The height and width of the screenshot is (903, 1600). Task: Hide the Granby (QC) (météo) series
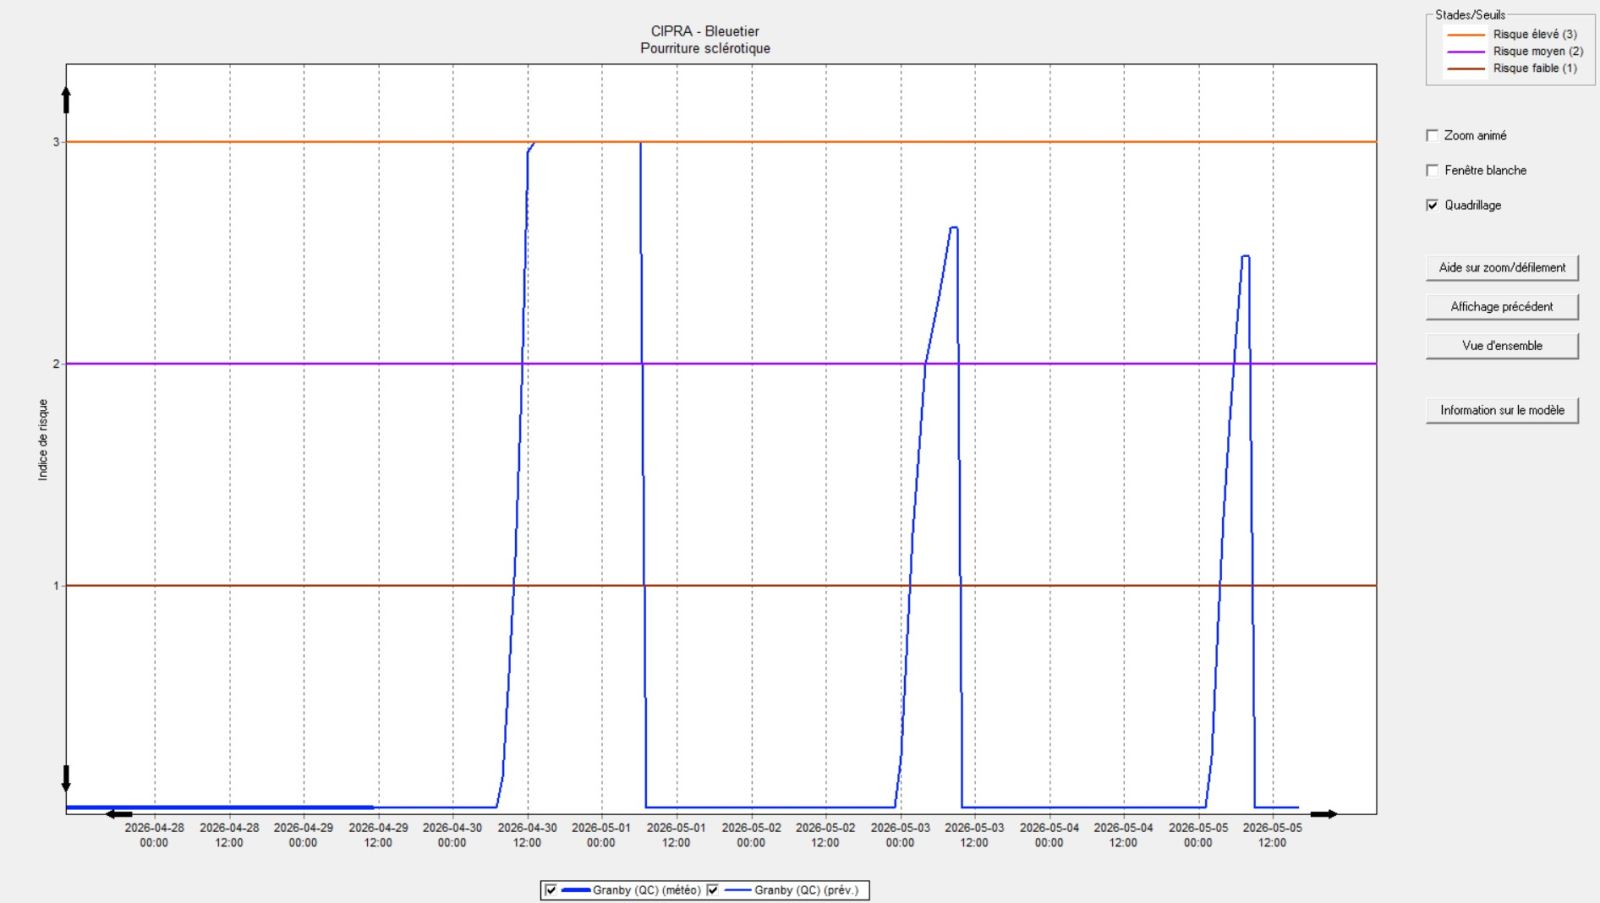click(550, 890)
